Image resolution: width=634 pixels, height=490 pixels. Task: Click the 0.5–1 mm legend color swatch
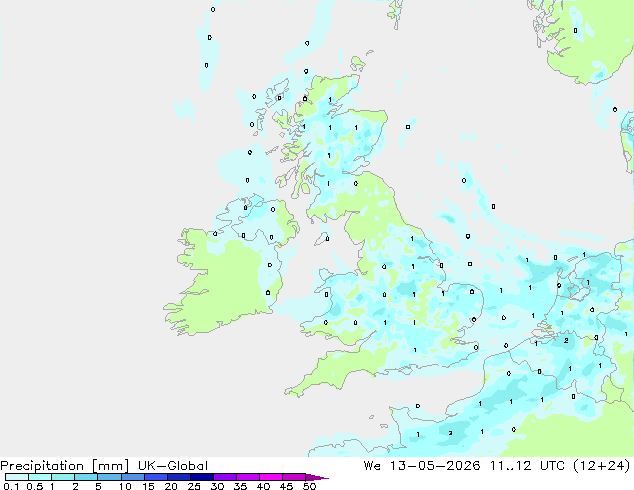40,477
